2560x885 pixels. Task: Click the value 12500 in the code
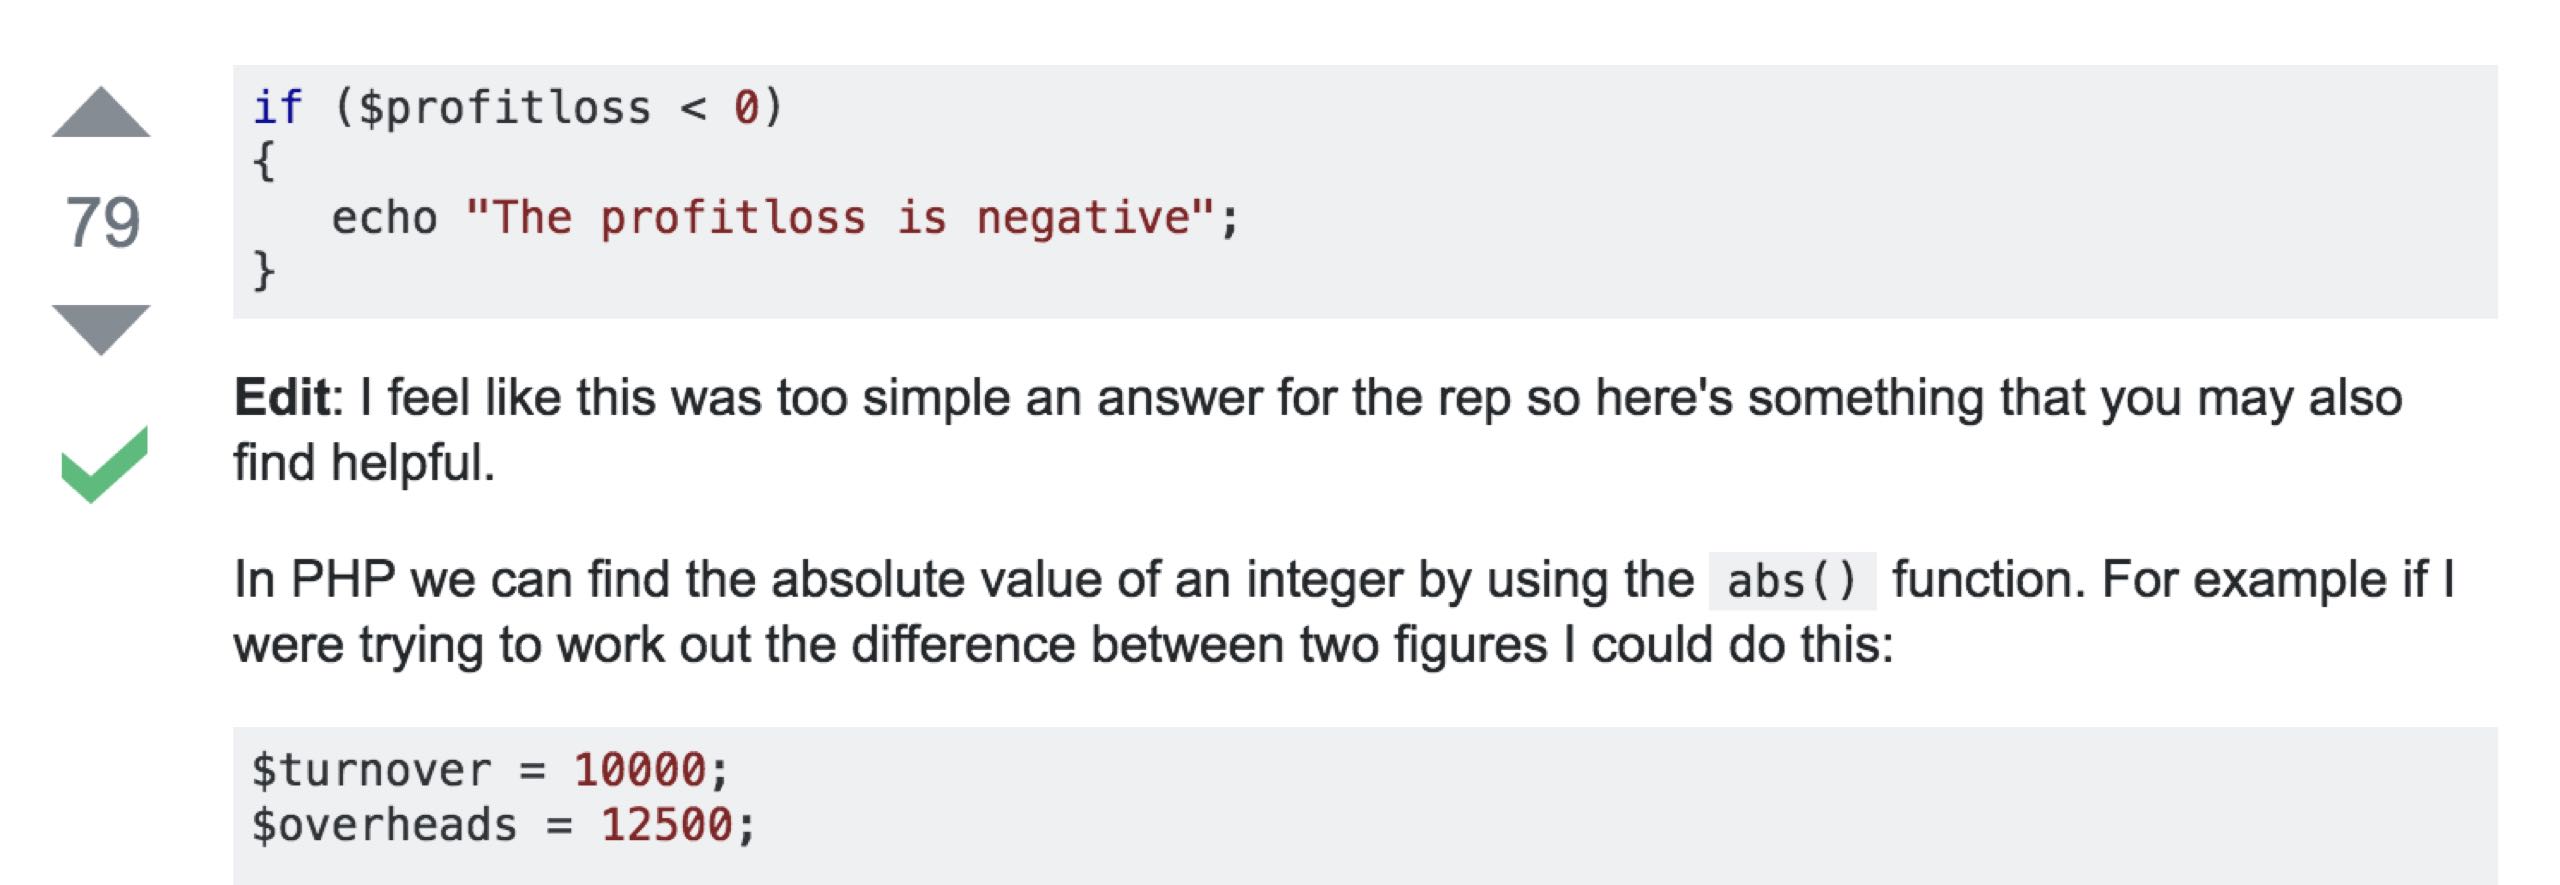[x=666, y=825]
